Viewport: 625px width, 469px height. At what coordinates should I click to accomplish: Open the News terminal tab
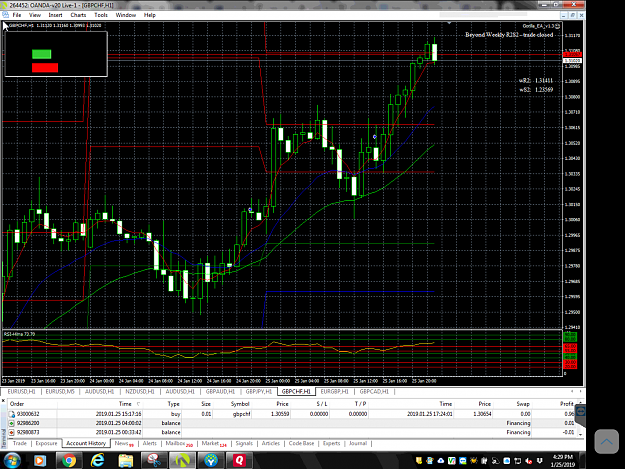tap(124, 443)
